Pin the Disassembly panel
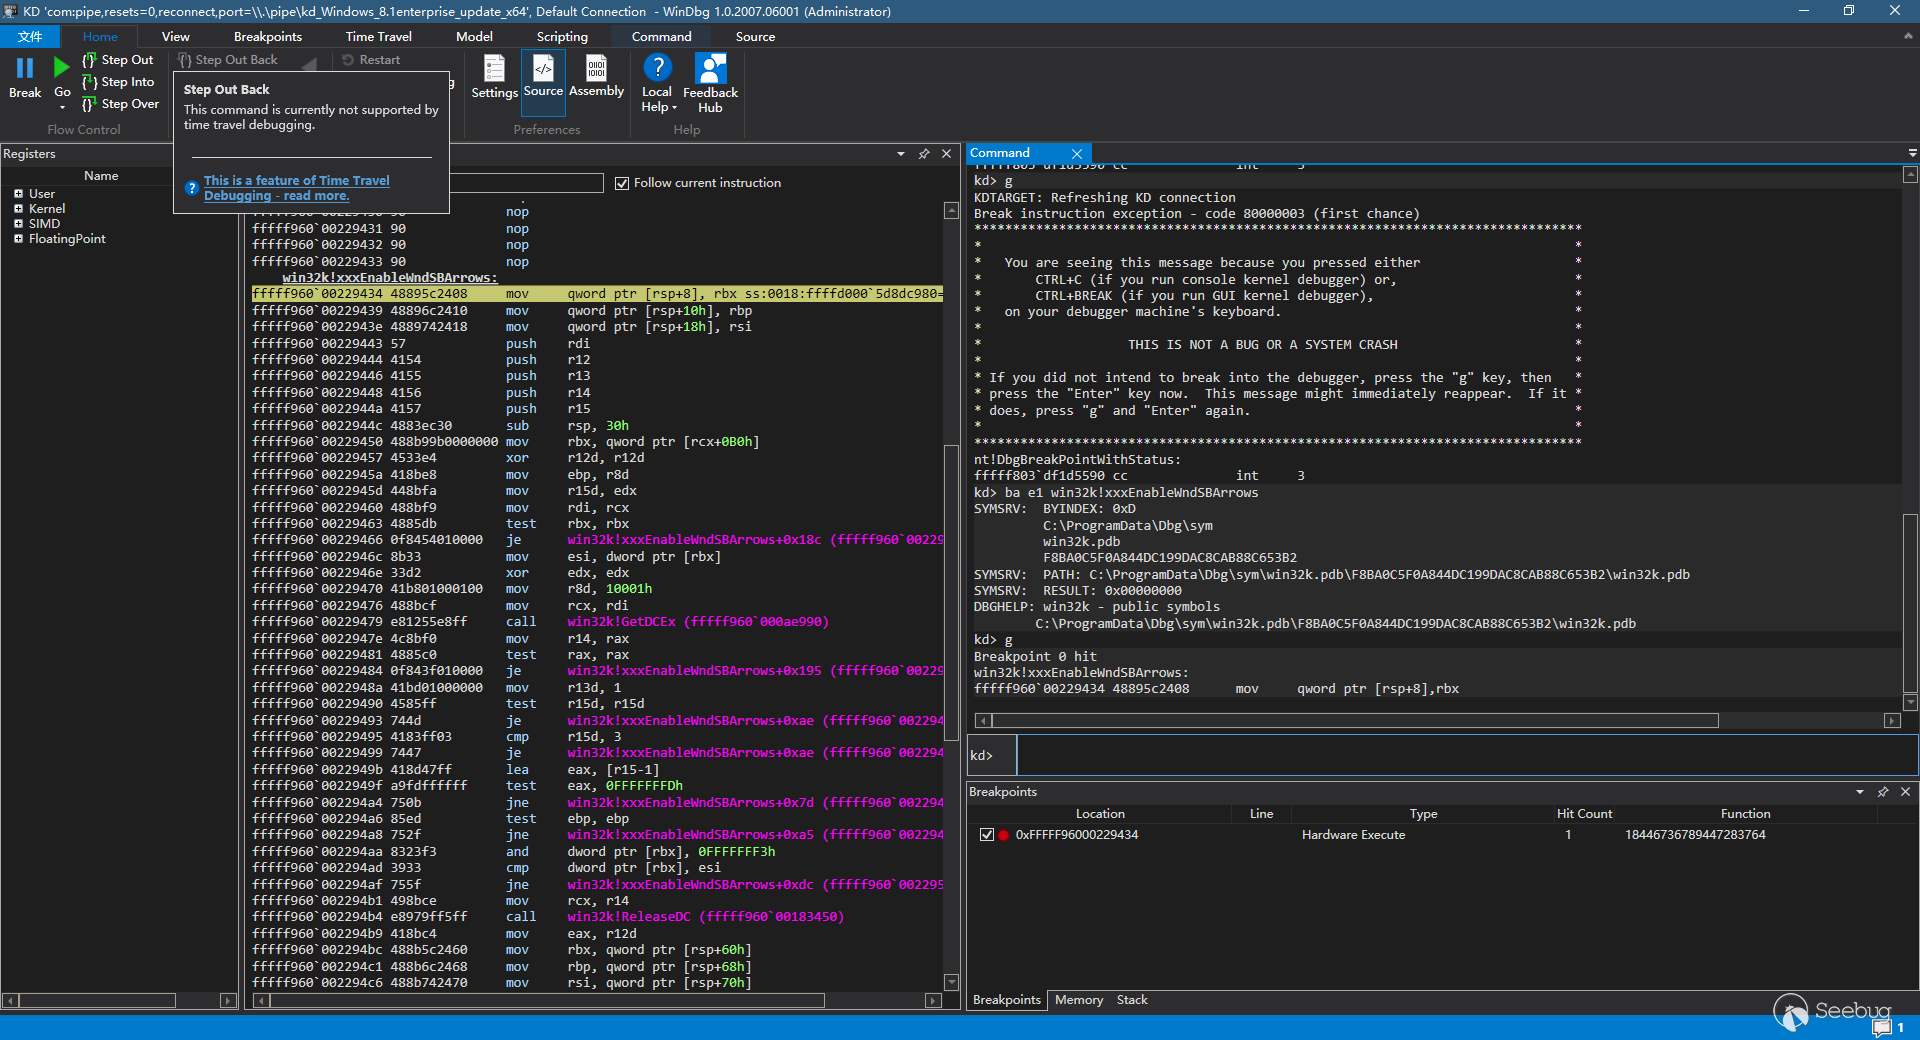Screen dimensions: 1920x1040 pos(924,154)
